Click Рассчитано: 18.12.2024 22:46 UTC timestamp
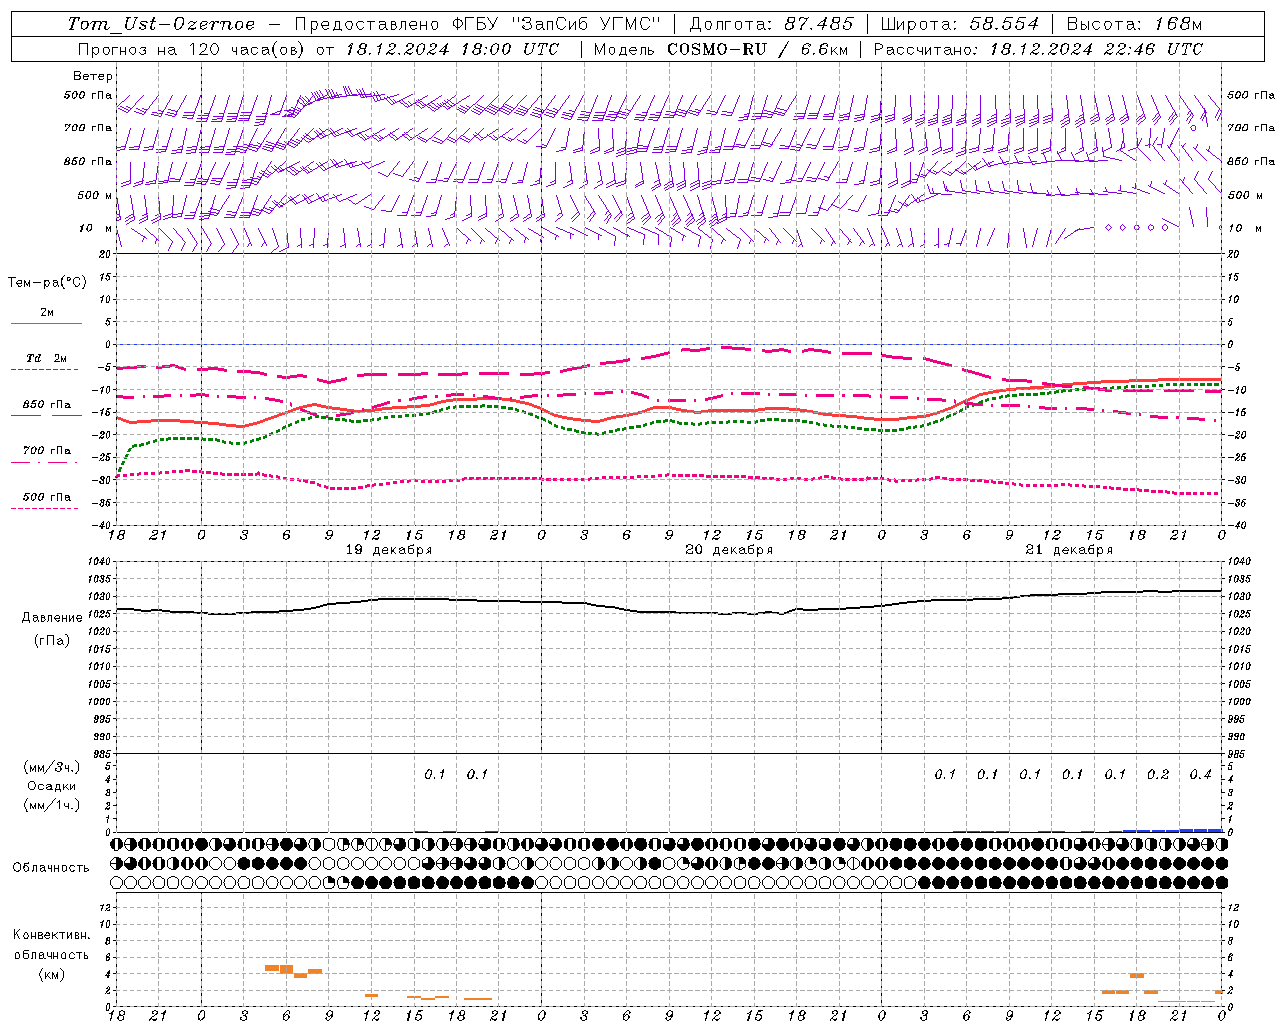The width and height of the screenshot is (1280, 1024). pos(1038,49)
